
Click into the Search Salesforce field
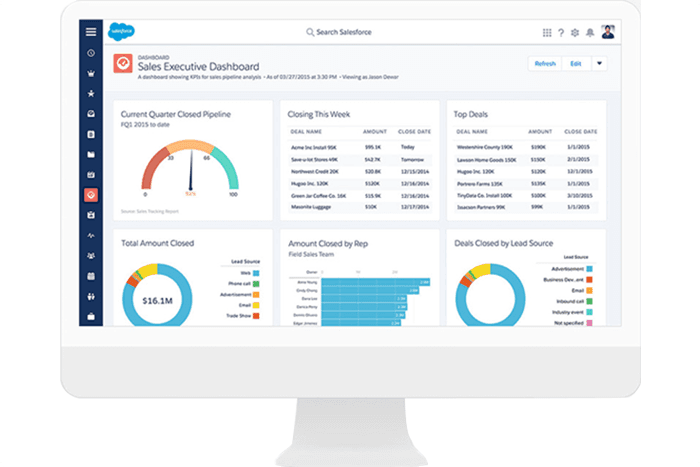339,32
